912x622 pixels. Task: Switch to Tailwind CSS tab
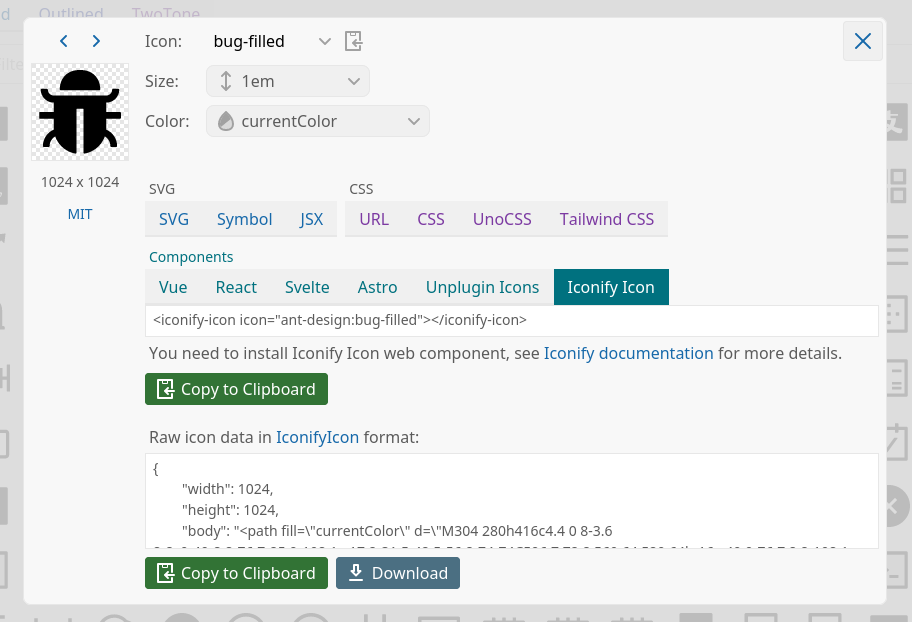pyautogui.click(x=606, y=219)
